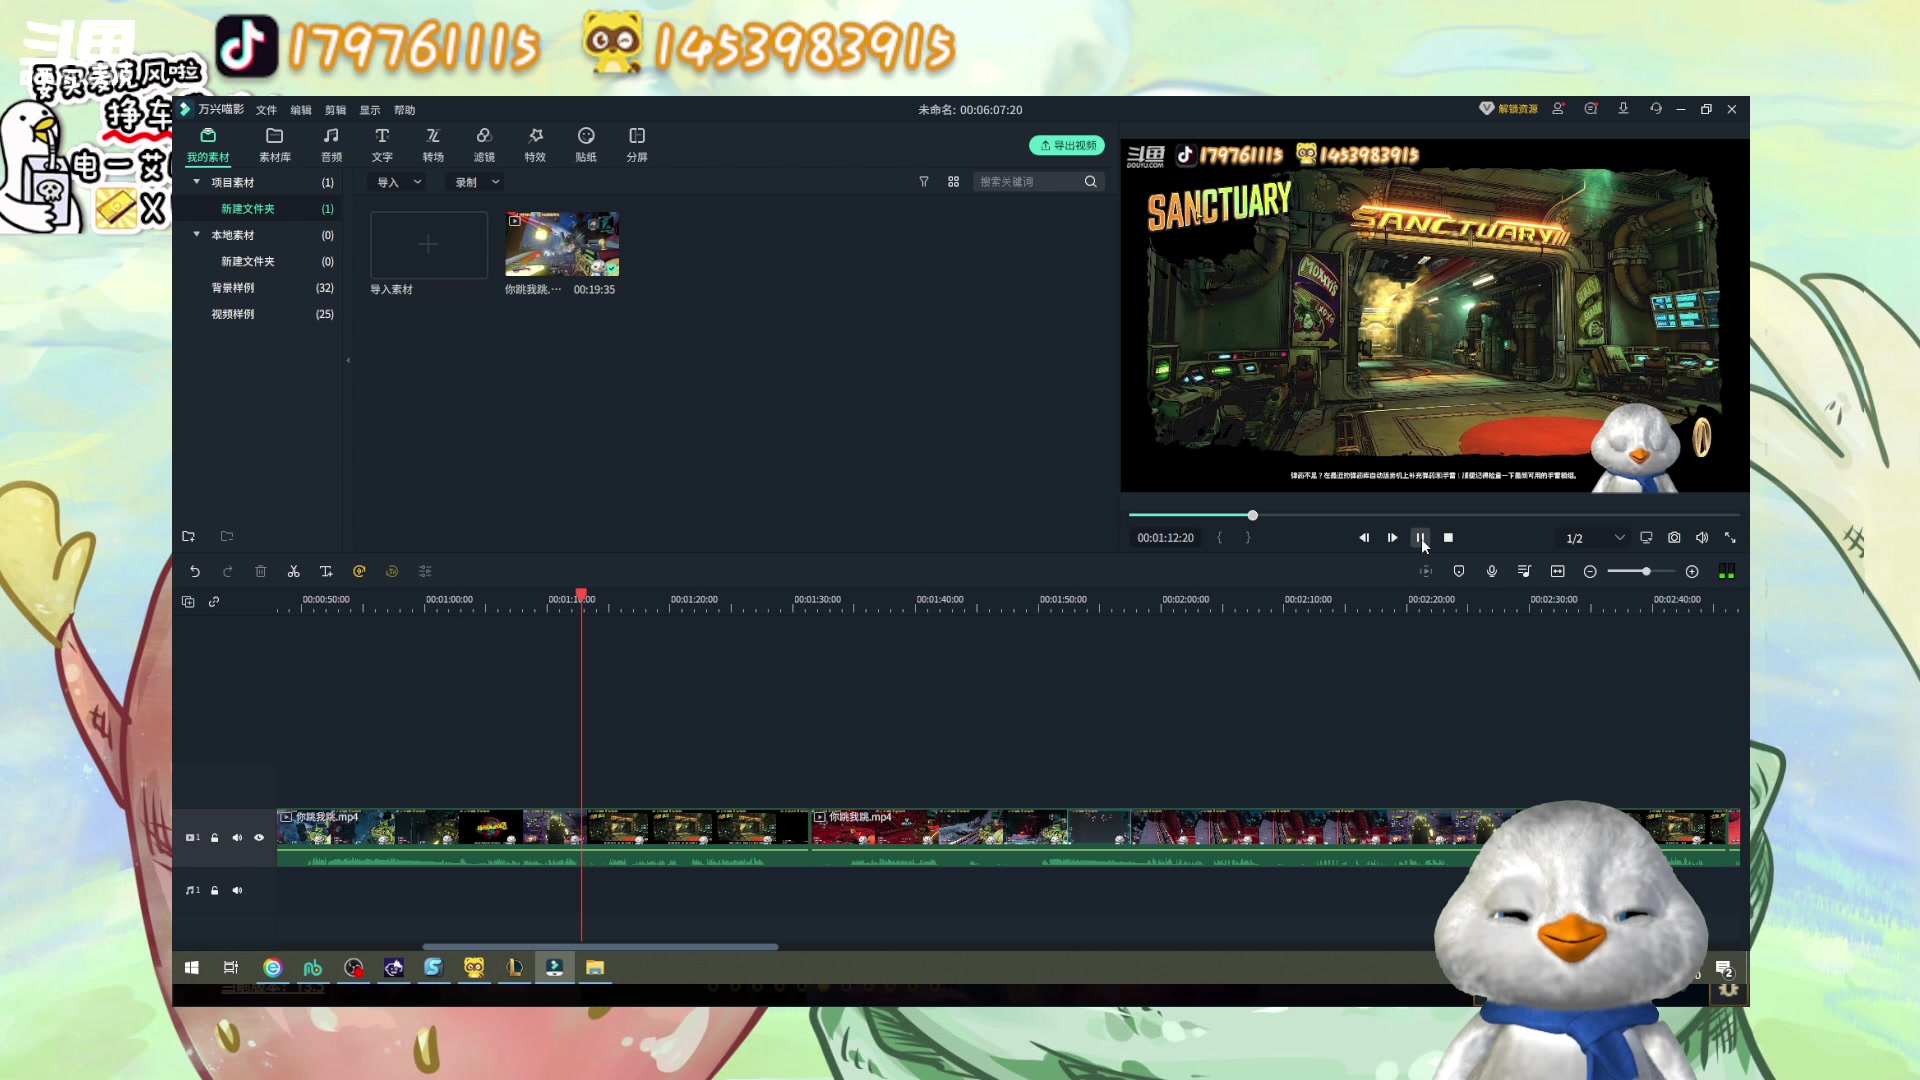Open the 1/2 preview quality dropdown
Screen dimensions: 1920x1080
click(x=1594, y=538)
